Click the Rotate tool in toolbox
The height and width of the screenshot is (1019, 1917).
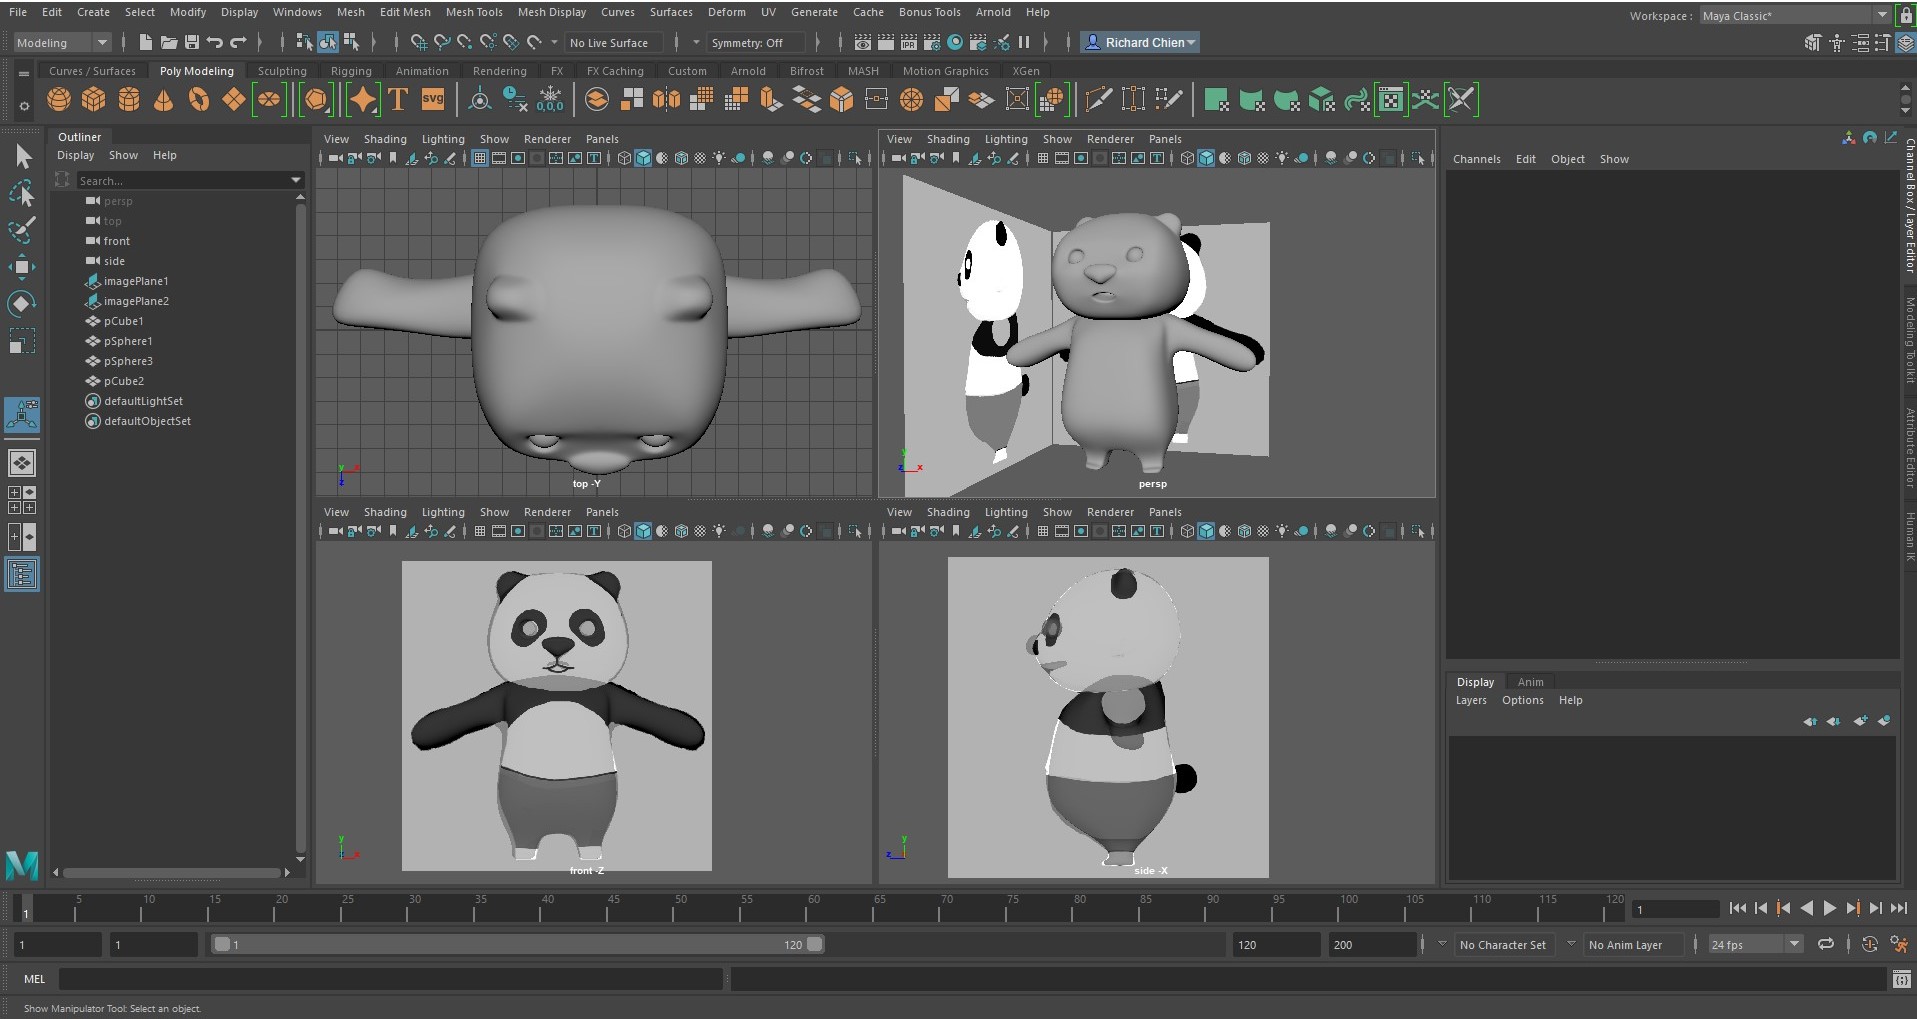(22, 303)
